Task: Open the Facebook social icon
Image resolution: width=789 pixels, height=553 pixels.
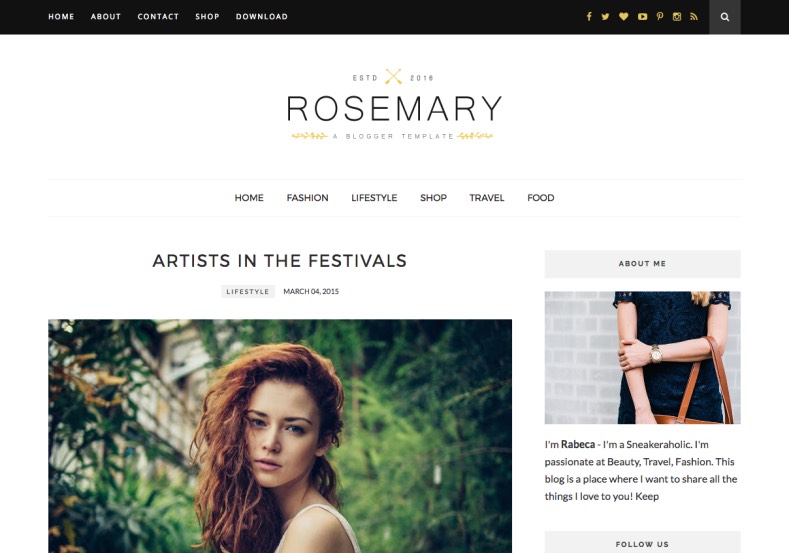Action: (x=589, y=17)
